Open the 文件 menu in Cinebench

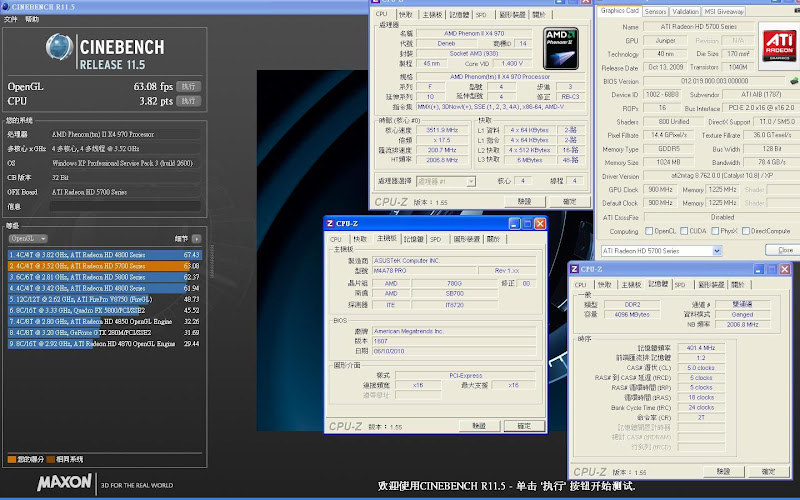[x=11, y=19]
